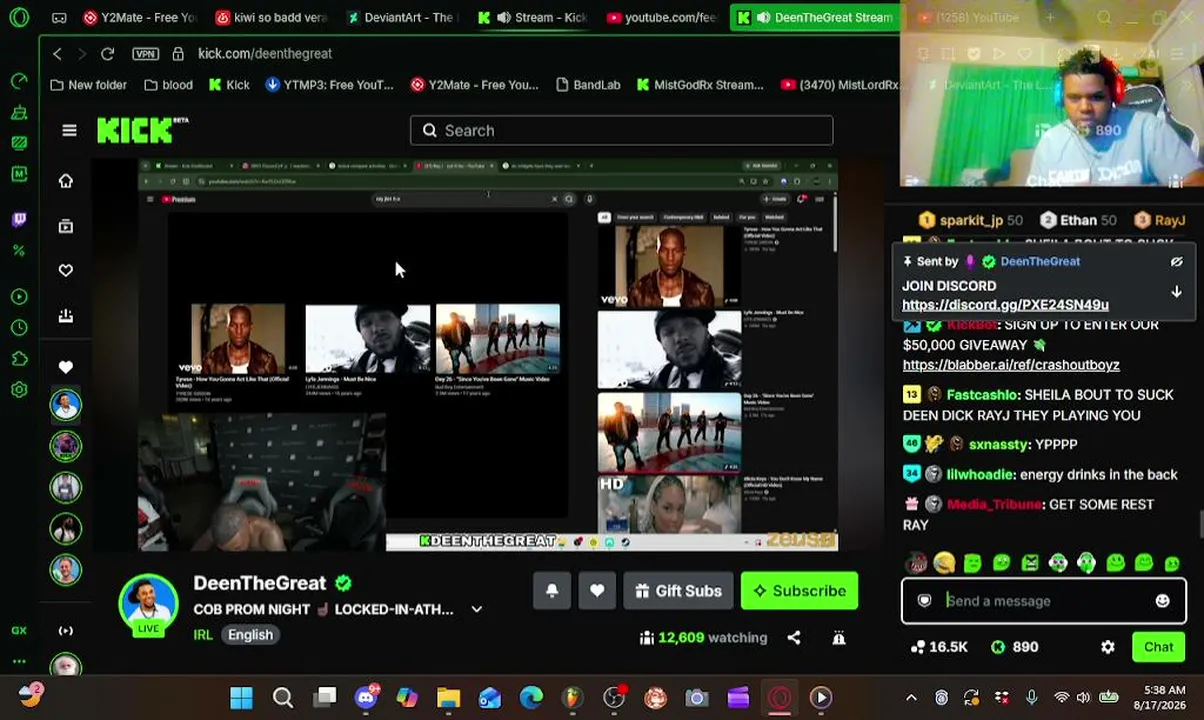Focus the Kick Search field
Viewport: 1204px width, 720px height.
point(621,130)
